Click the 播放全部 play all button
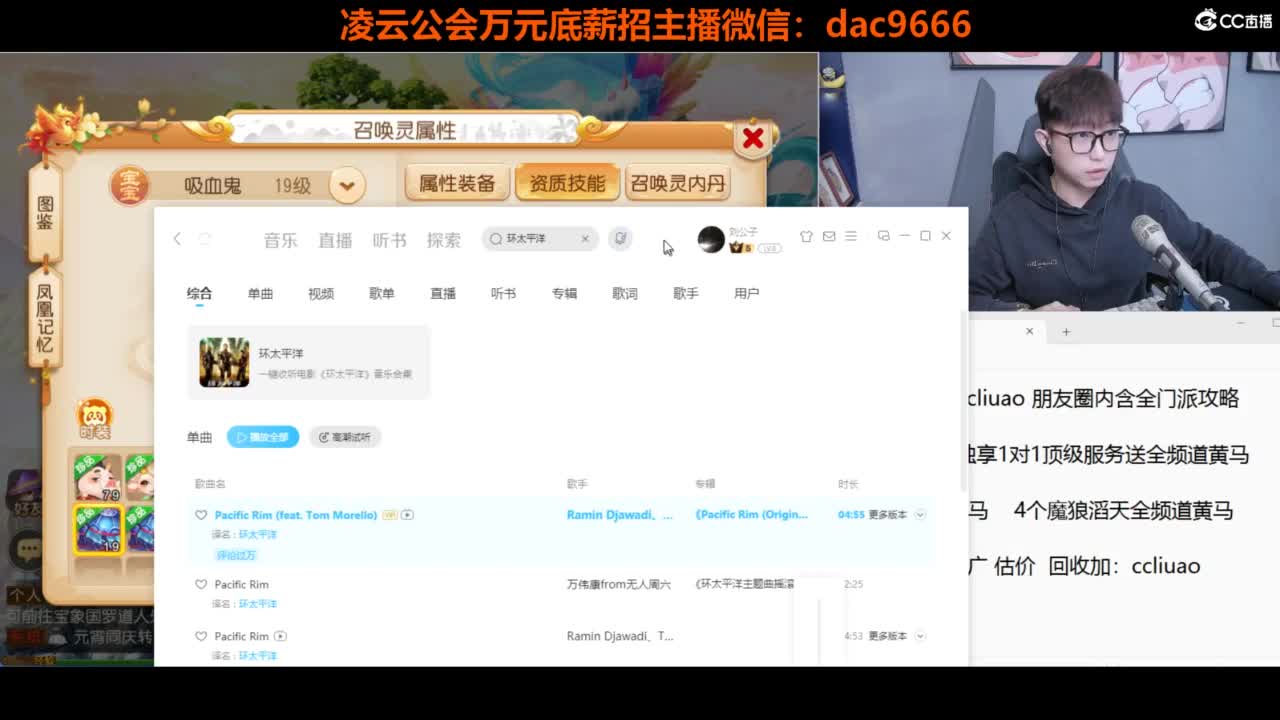The width and height of the screenshot is (1280, 720). pos(263,437)
